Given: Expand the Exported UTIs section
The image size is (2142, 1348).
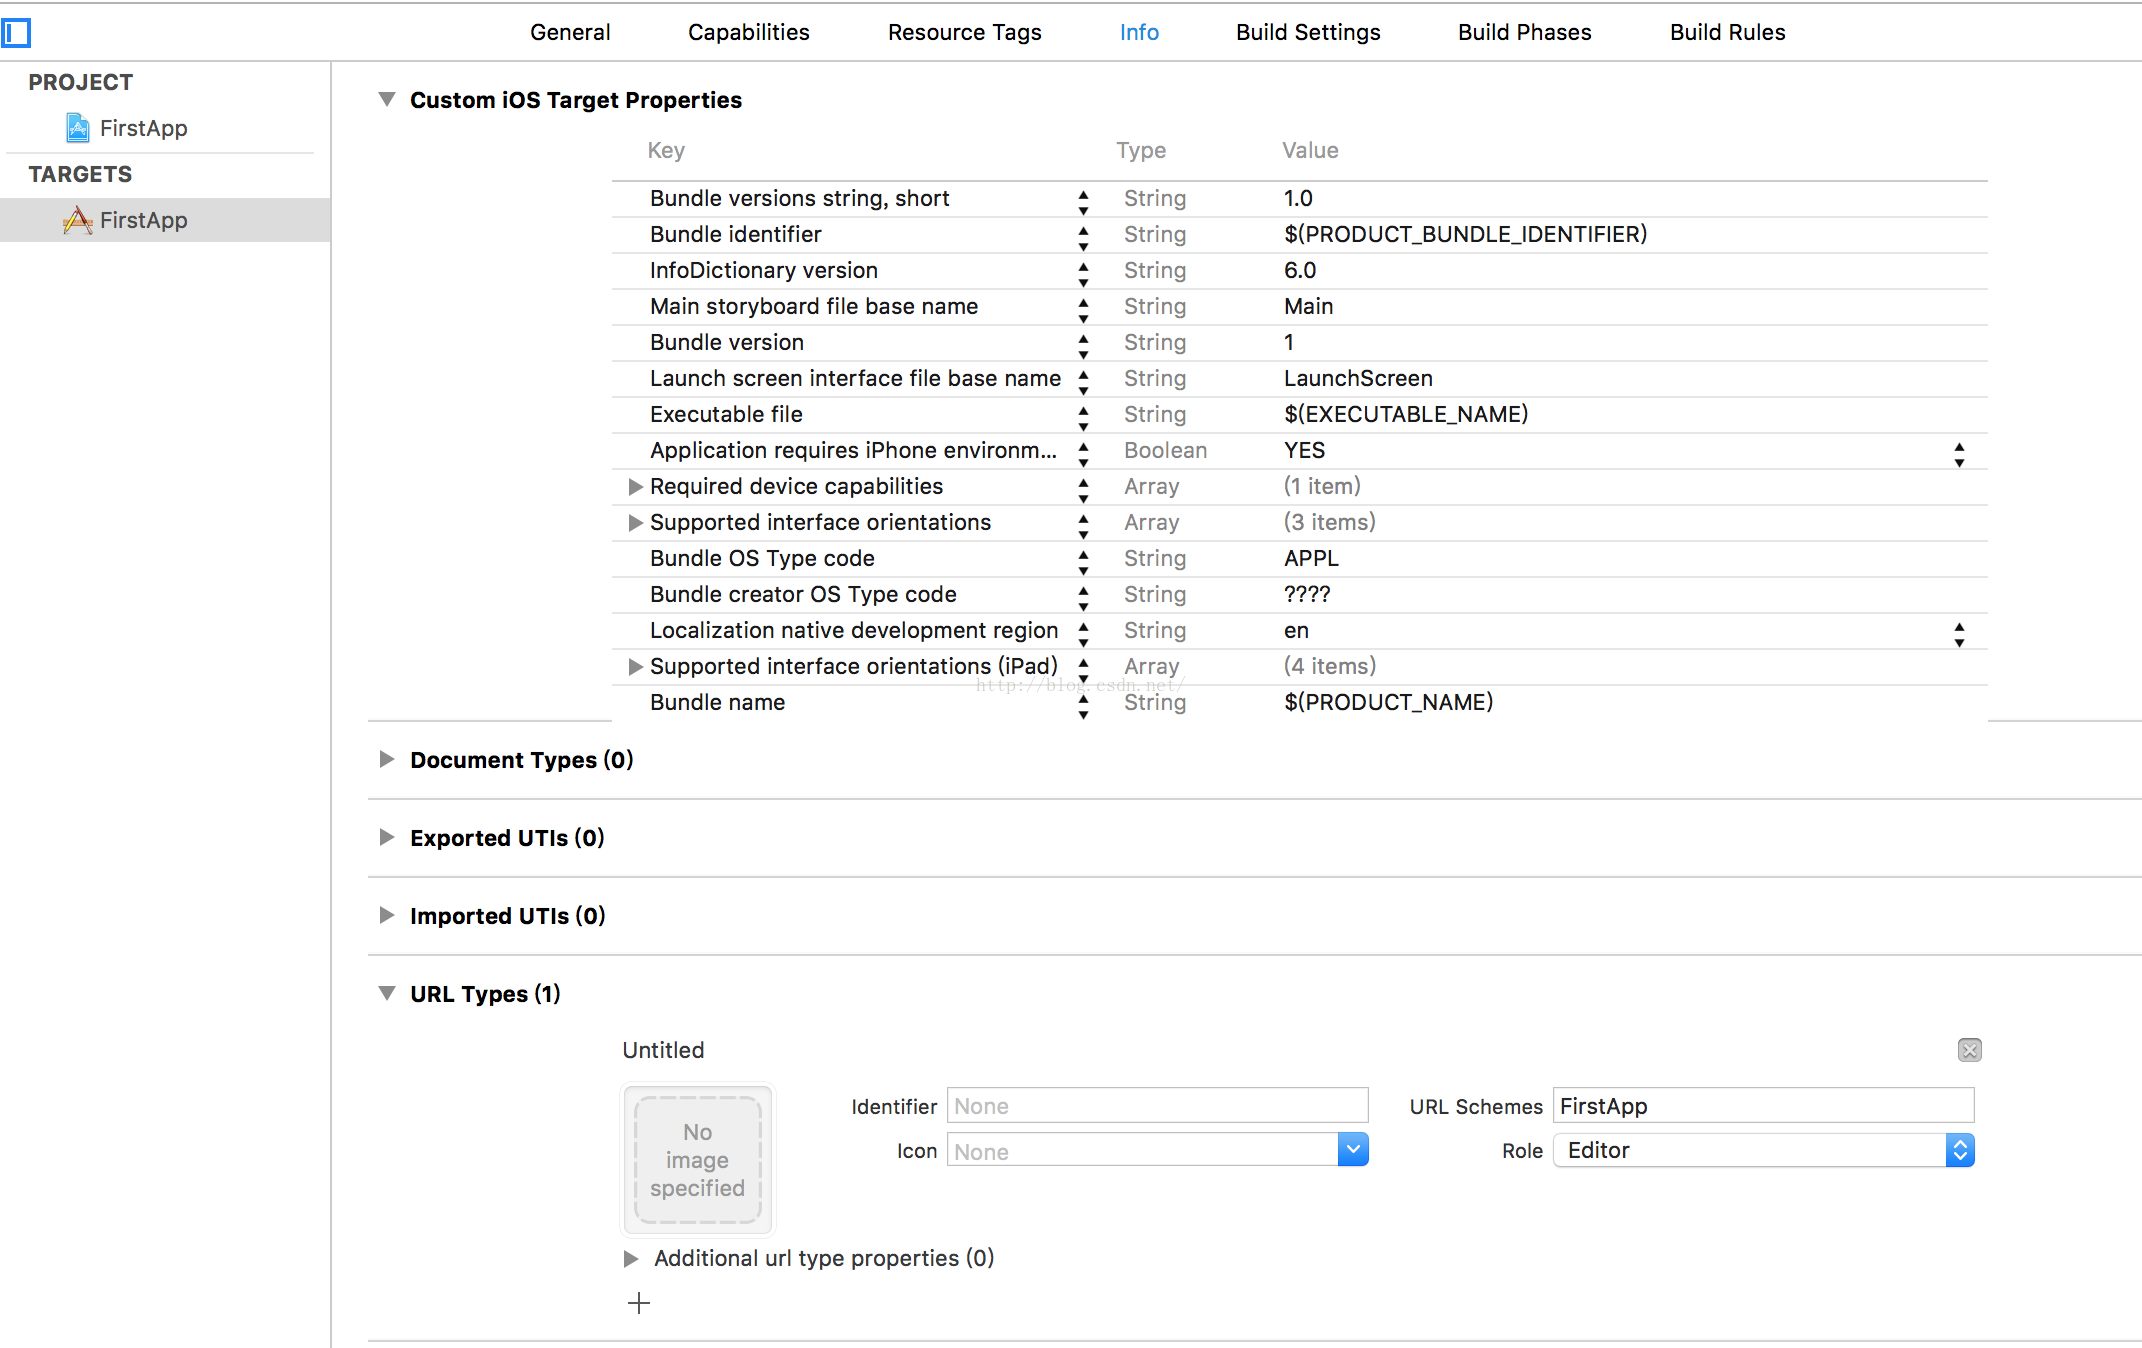Looking at the screenshot, I should [x=387, y=837].
